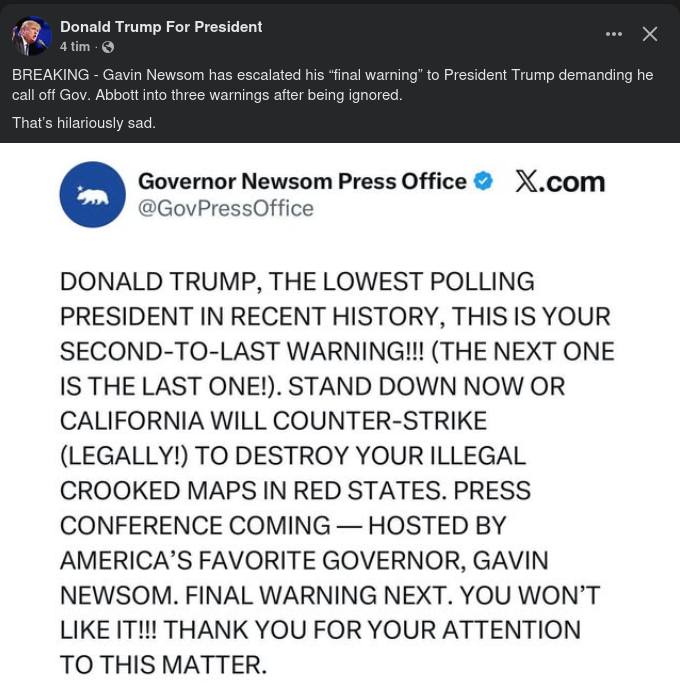Click the "4 tim" post timestamp
The height and width of the screenshot is (688, 680).
tap(75, 47)
